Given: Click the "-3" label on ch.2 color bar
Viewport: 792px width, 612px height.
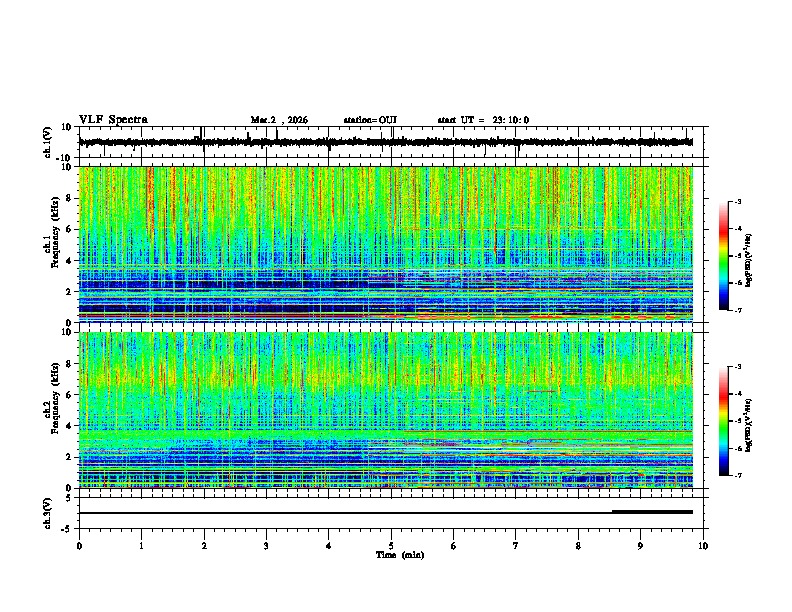Looking at the screenshot, I should 737,367.
